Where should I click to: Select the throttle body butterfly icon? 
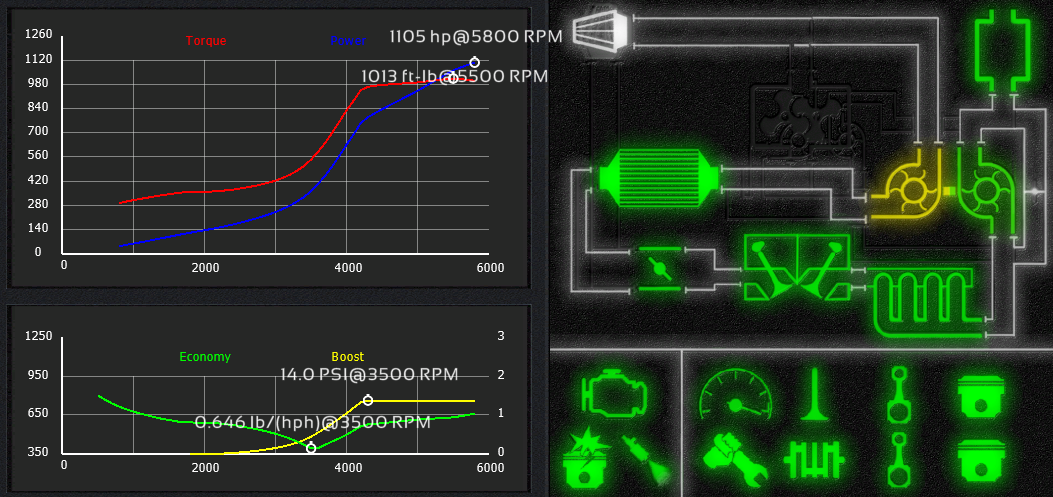[x=659, y=269]
